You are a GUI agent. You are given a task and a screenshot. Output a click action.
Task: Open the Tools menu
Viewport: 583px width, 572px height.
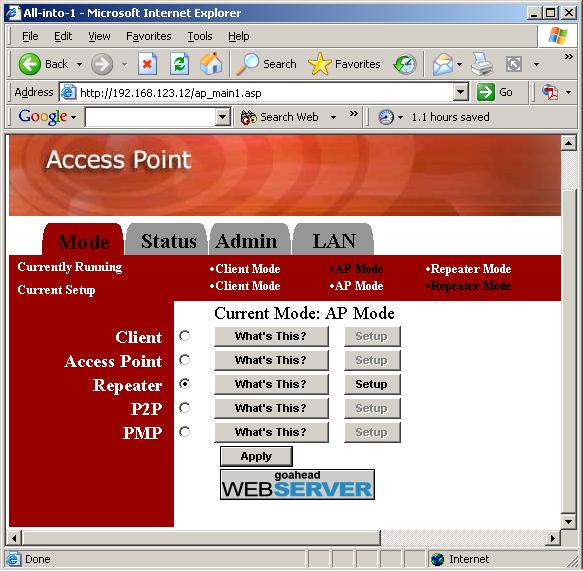pyautogui.click(x=200, y=36)
